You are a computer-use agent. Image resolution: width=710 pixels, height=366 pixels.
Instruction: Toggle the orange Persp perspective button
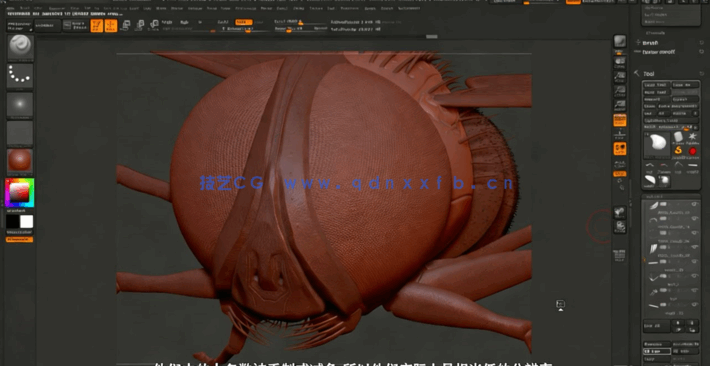(x=619, y=120)
